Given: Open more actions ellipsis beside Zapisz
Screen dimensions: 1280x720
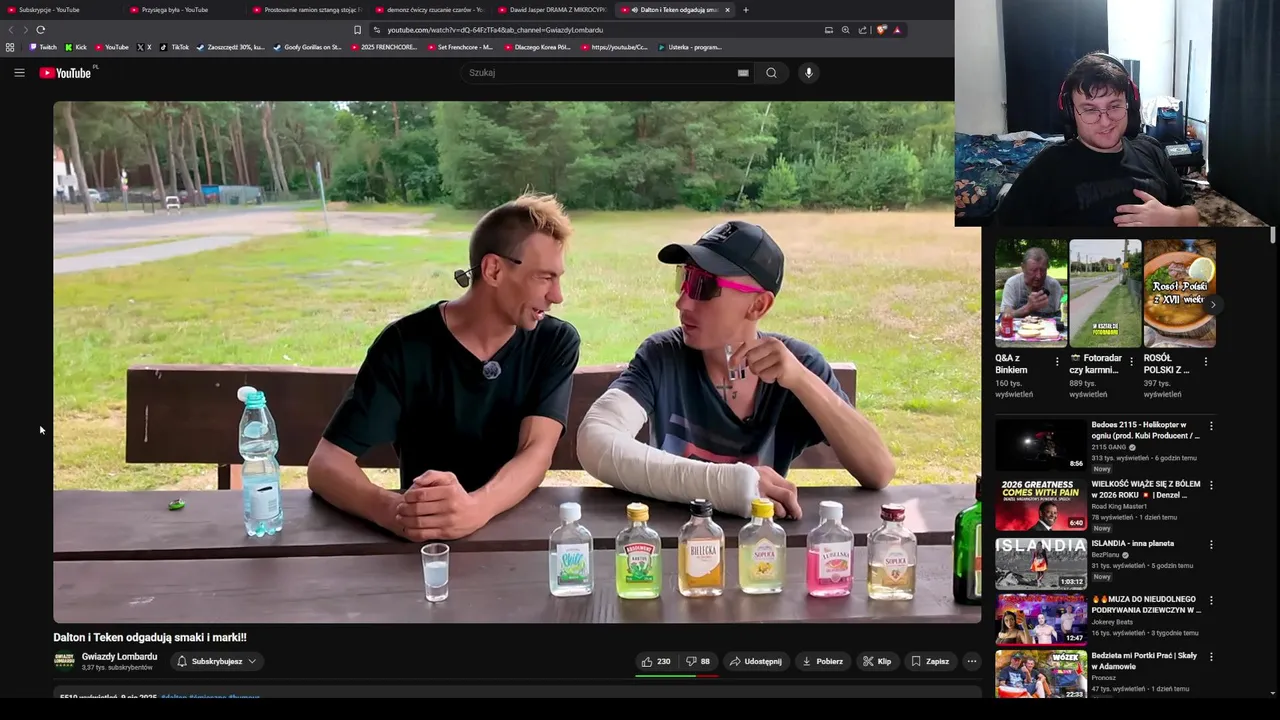Looking at the screenshot, I should (x=971, y=661).
